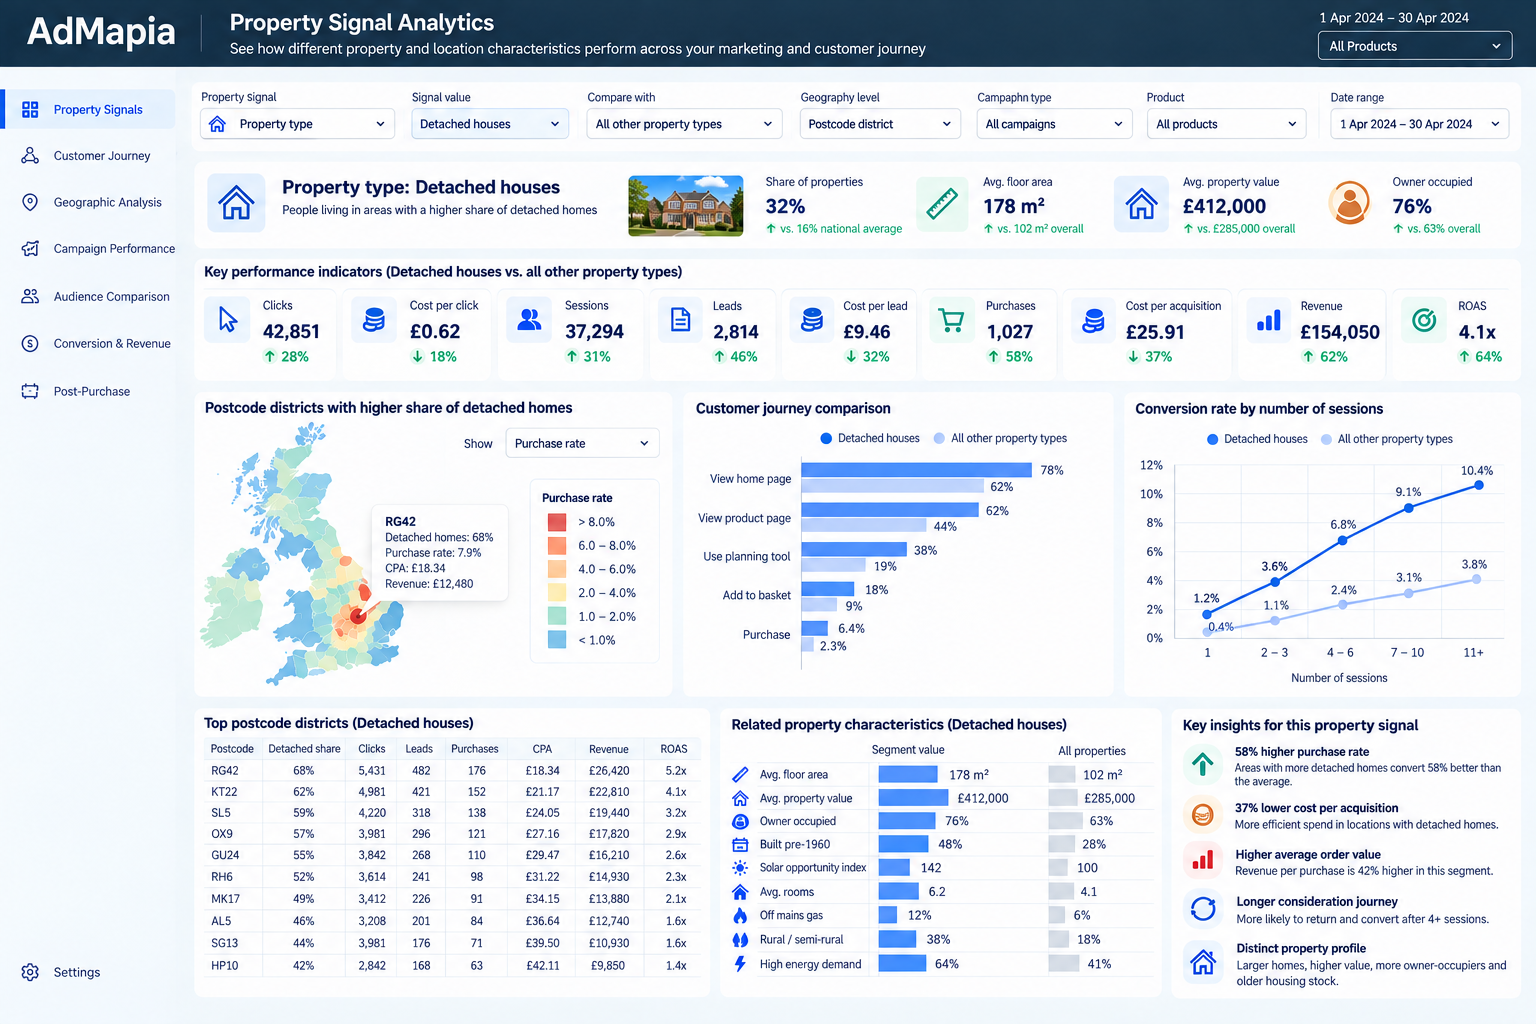The height and width of the screenshot is (1024, 1536).
Task: Go to Customer Journey section
Action: [101, 155]
